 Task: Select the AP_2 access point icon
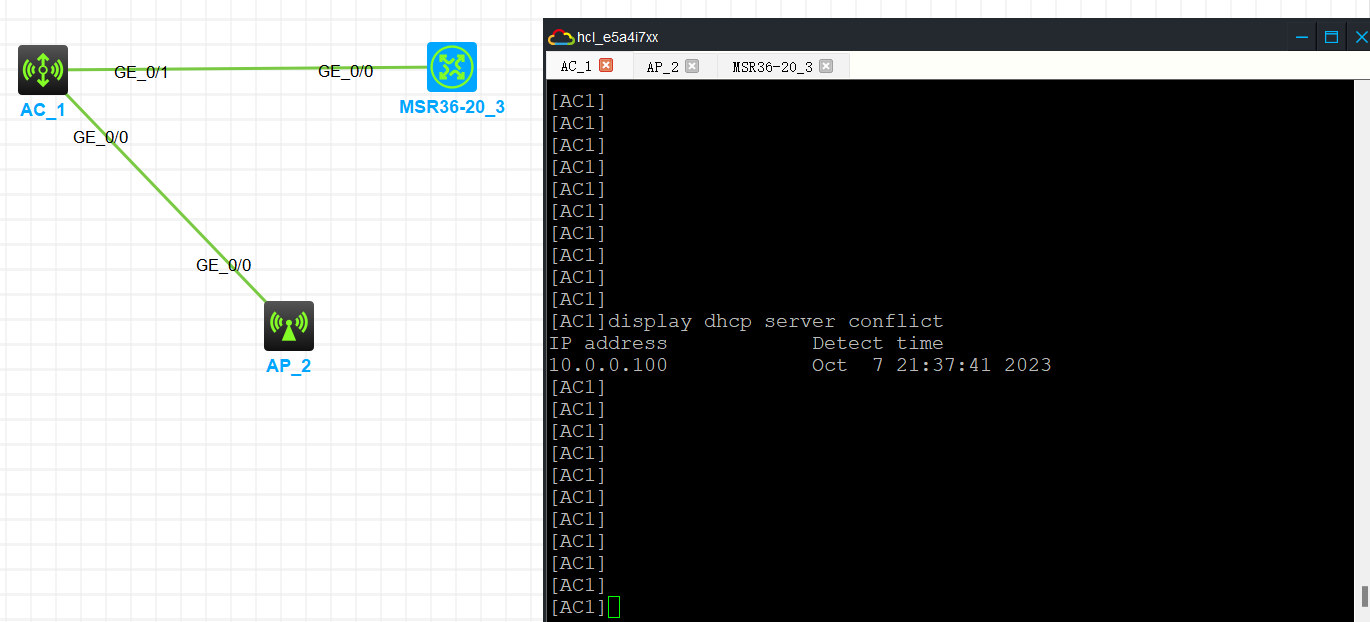tap(289, 326)
